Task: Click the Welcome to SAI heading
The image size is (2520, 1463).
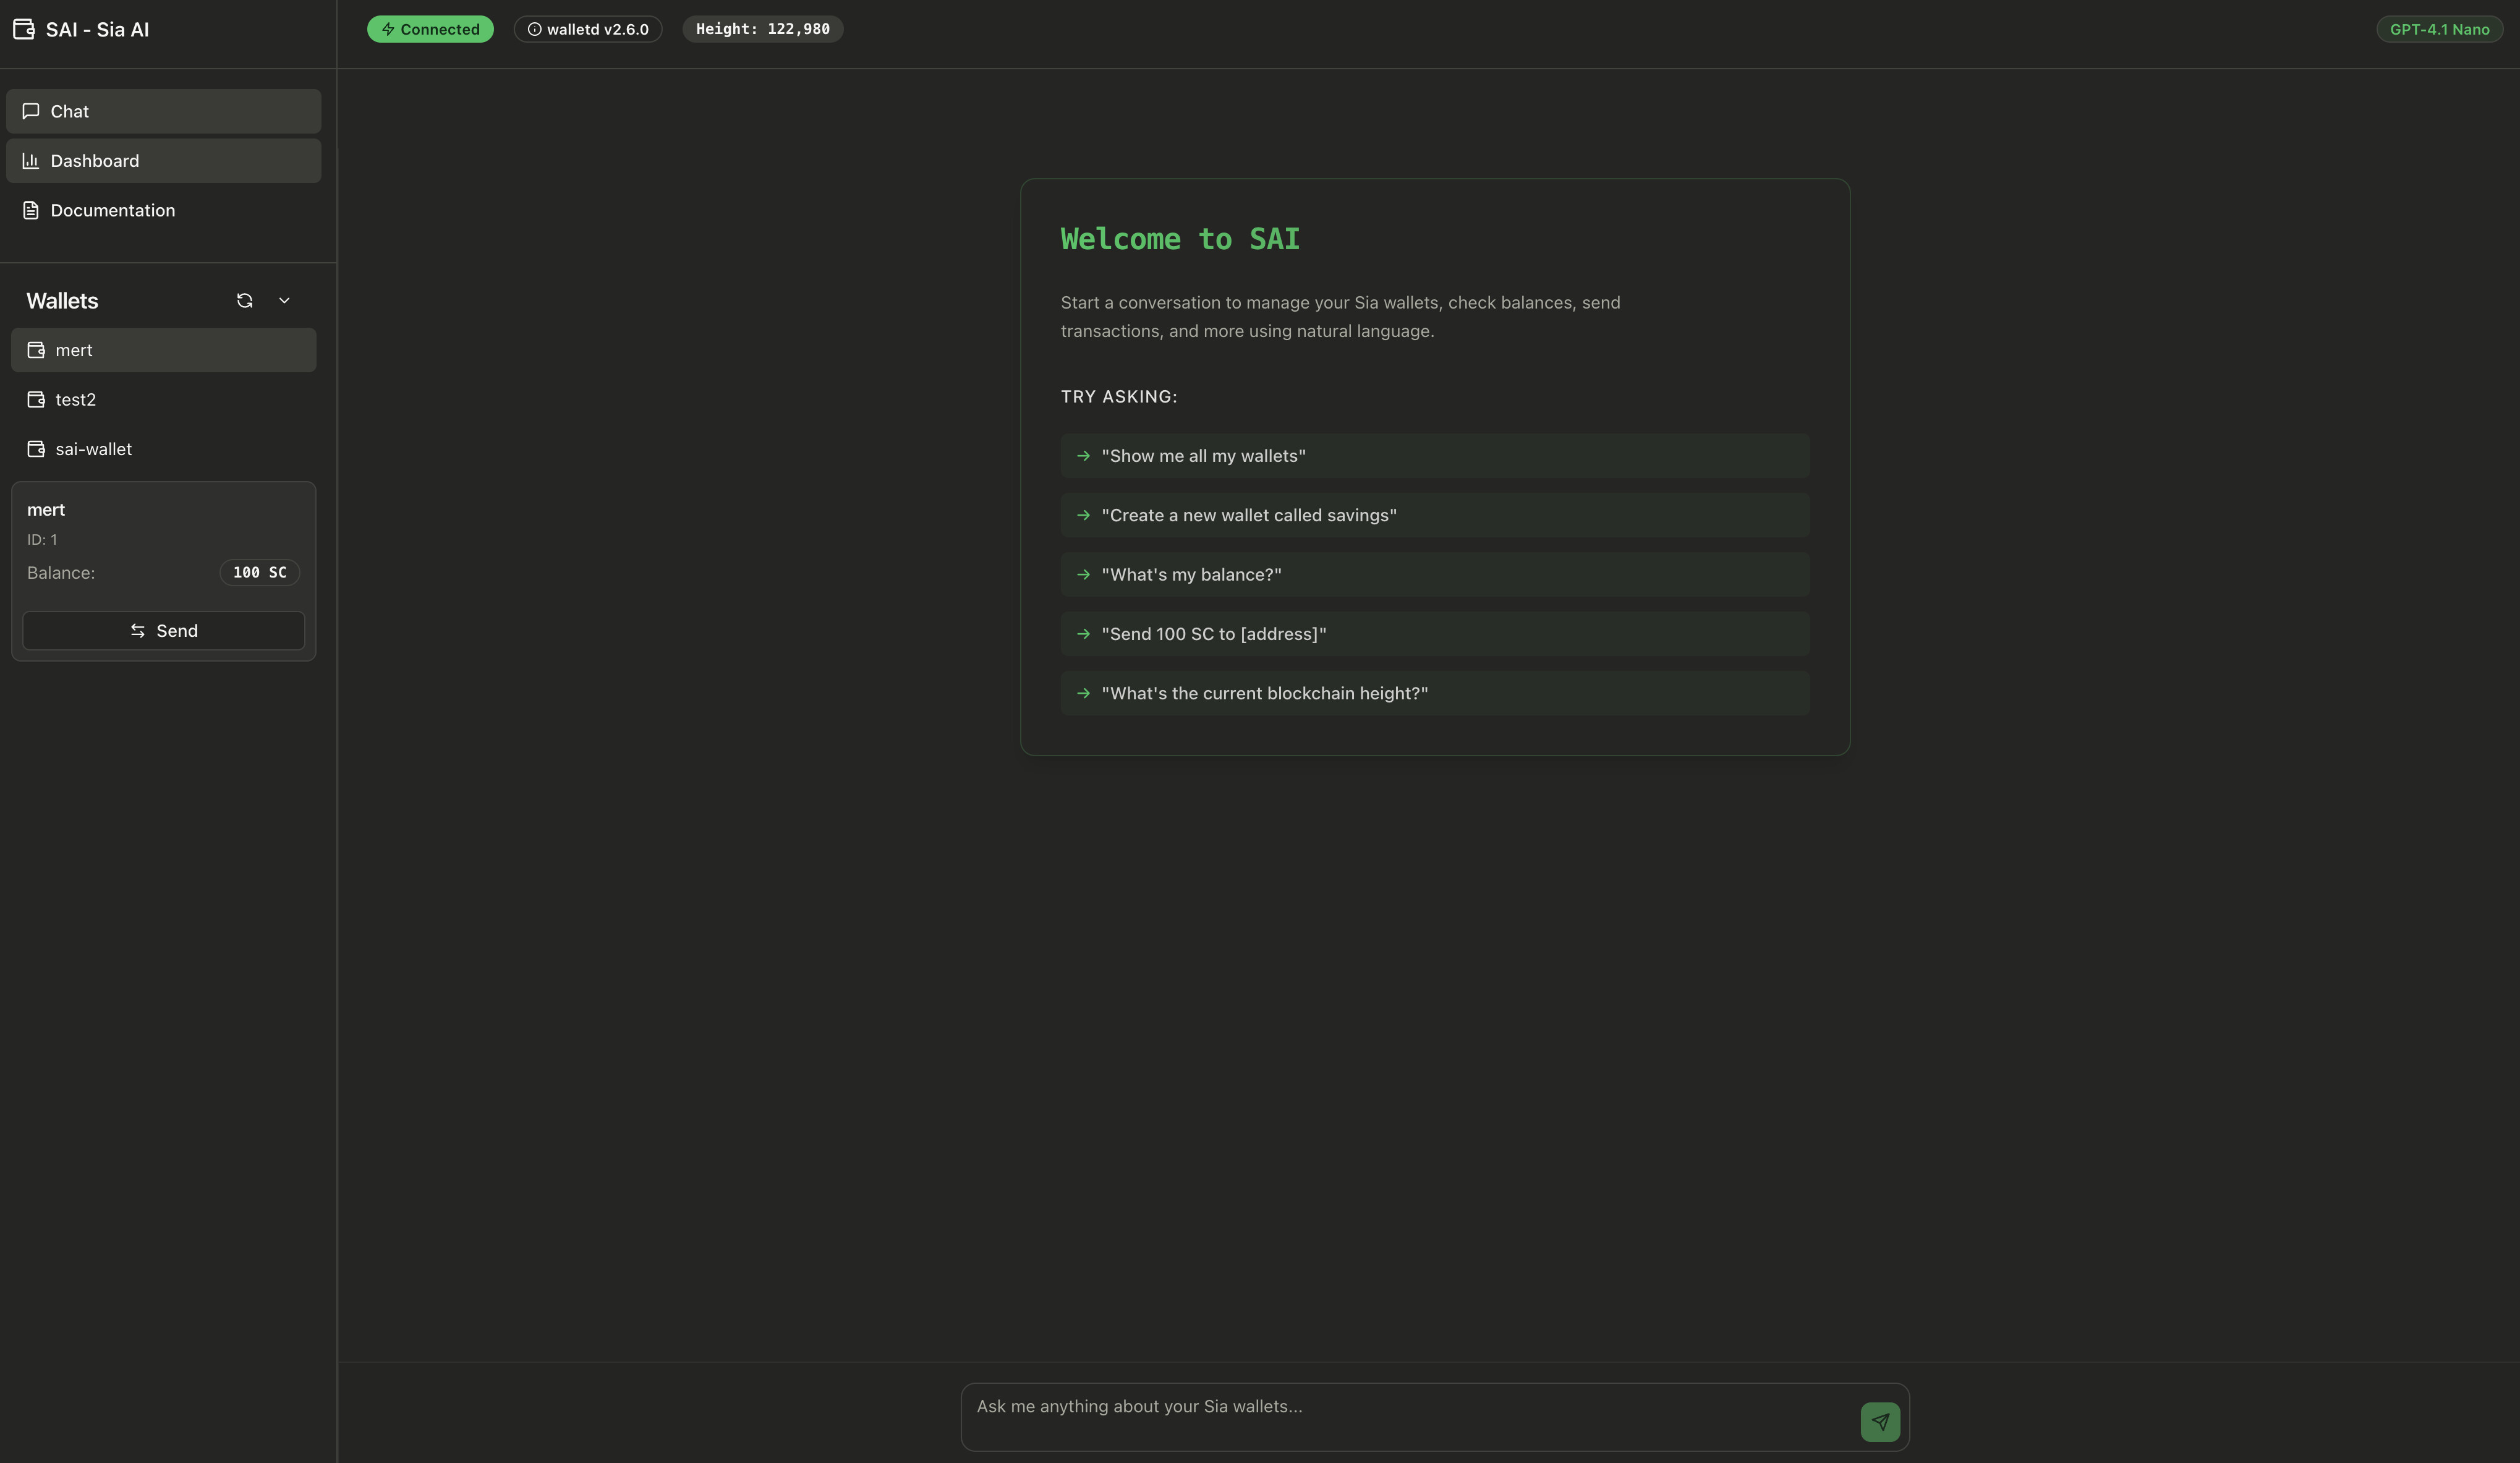Action: pos(1180,239)
